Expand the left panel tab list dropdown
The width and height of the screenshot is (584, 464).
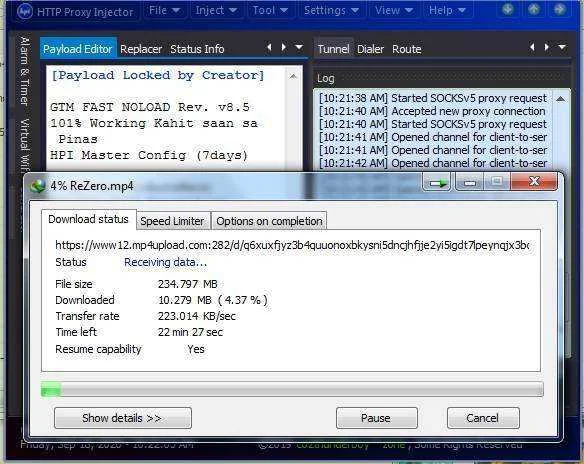[x=299, y=47]
